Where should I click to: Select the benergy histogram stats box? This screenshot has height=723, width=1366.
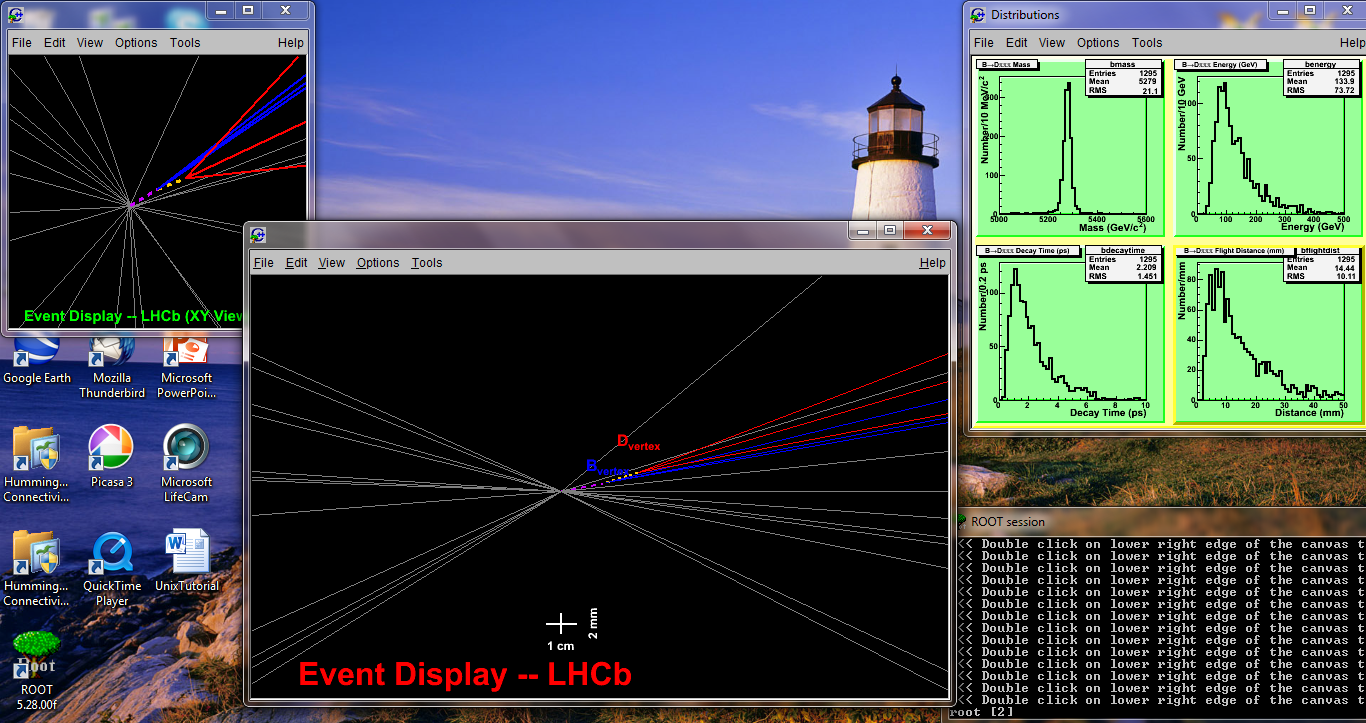tap(1321, 78)
